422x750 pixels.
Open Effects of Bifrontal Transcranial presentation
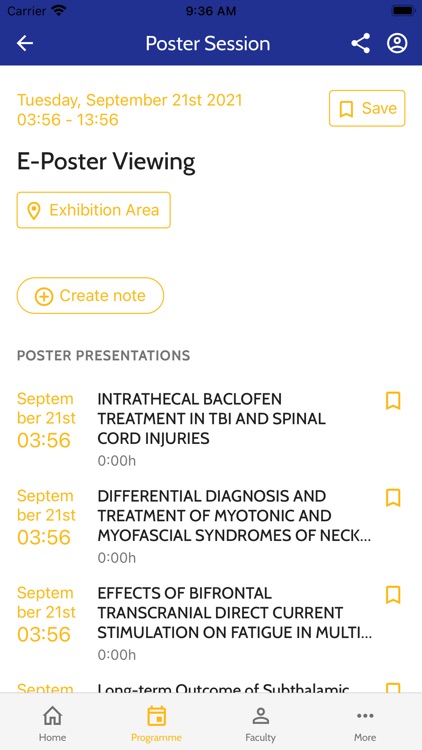211,622
